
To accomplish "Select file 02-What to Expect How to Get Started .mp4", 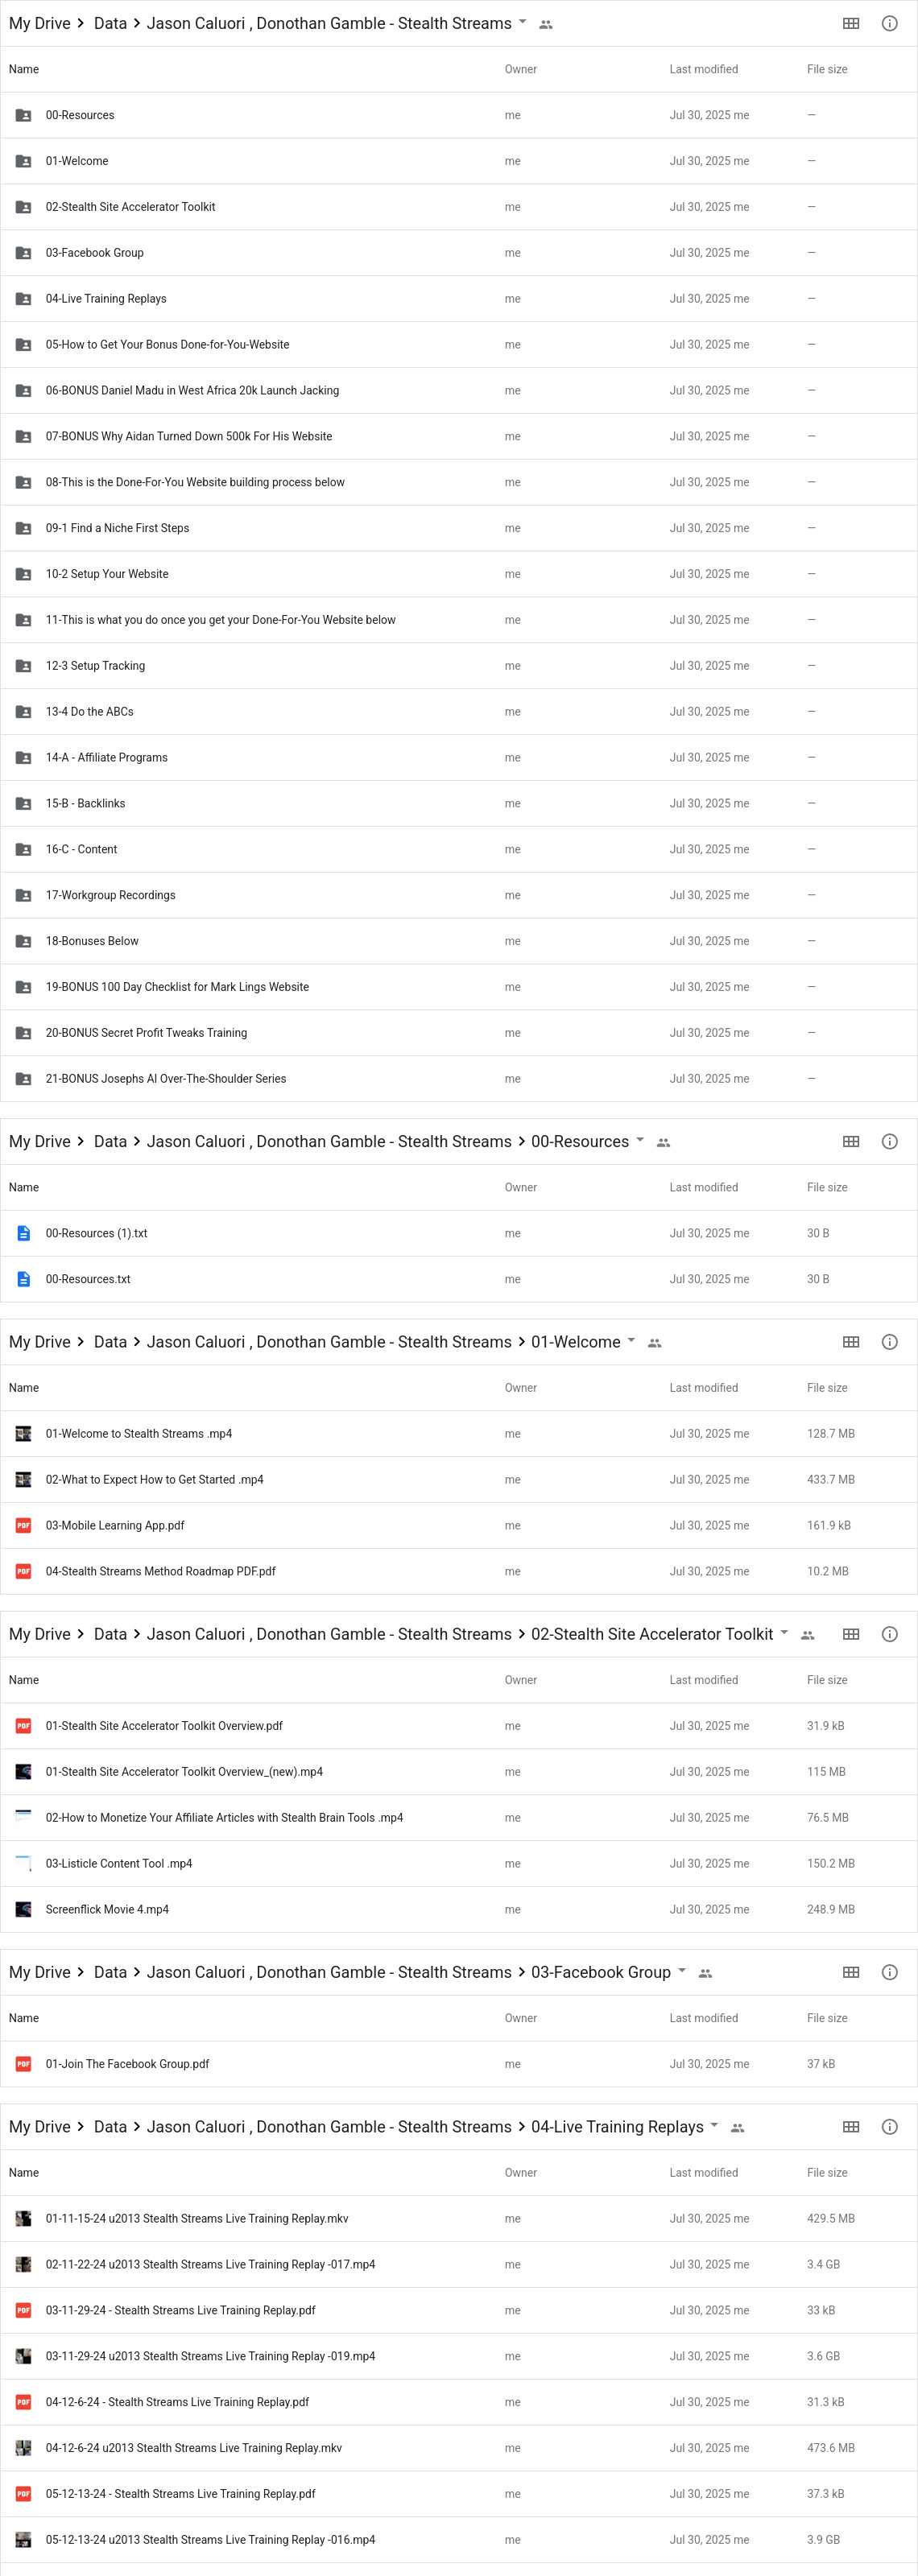I will point(459,1479).
